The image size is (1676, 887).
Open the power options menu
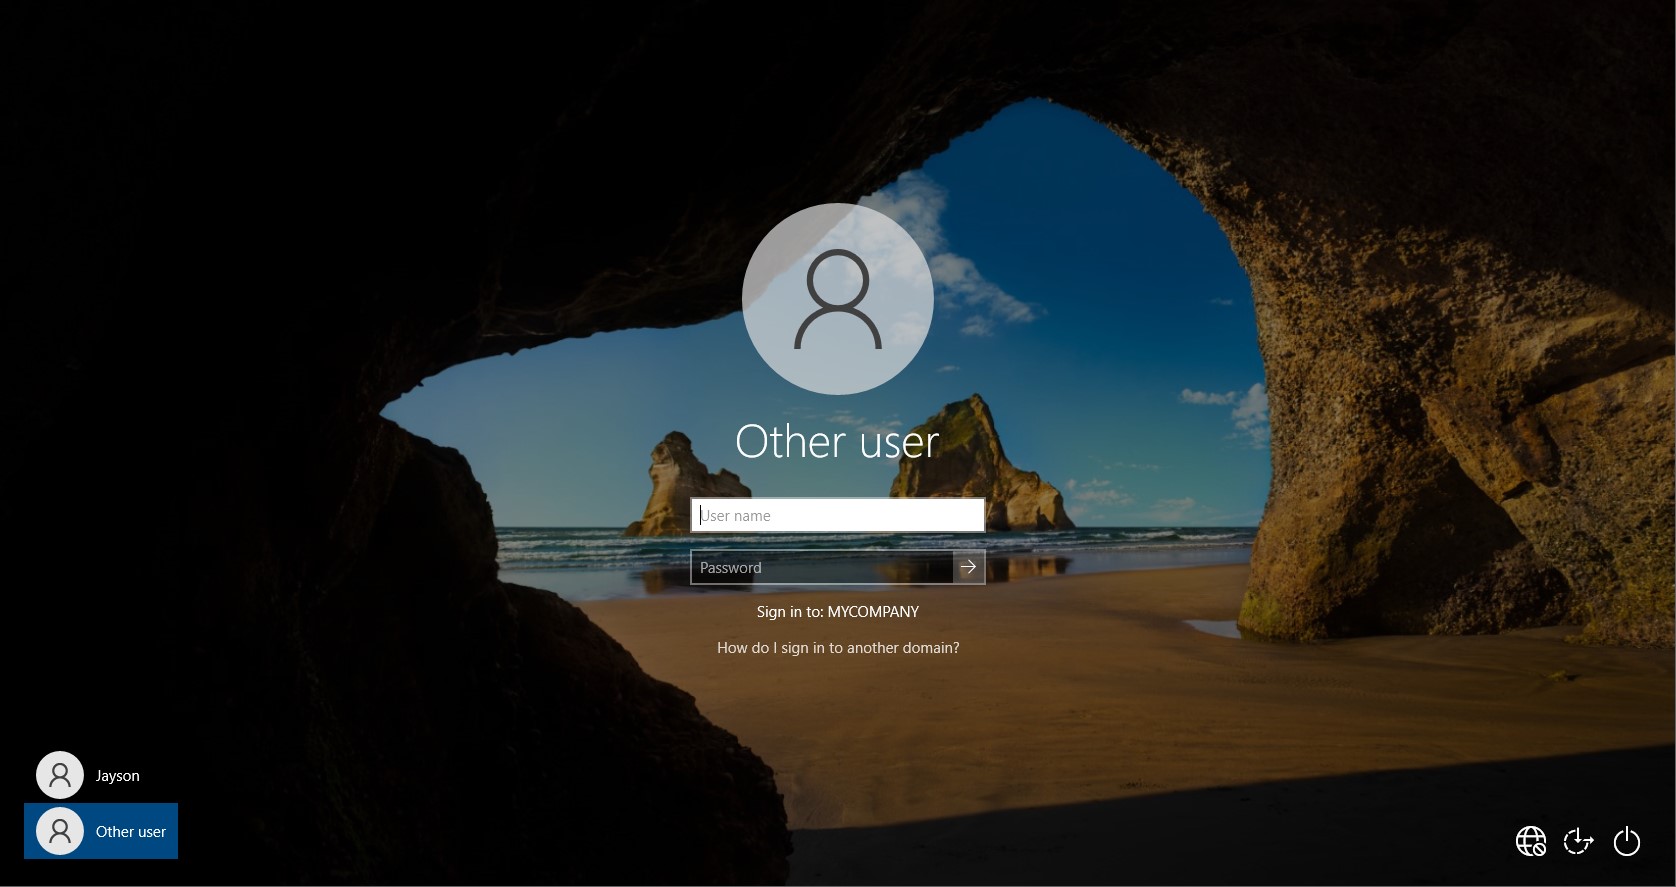[1627, 841]
